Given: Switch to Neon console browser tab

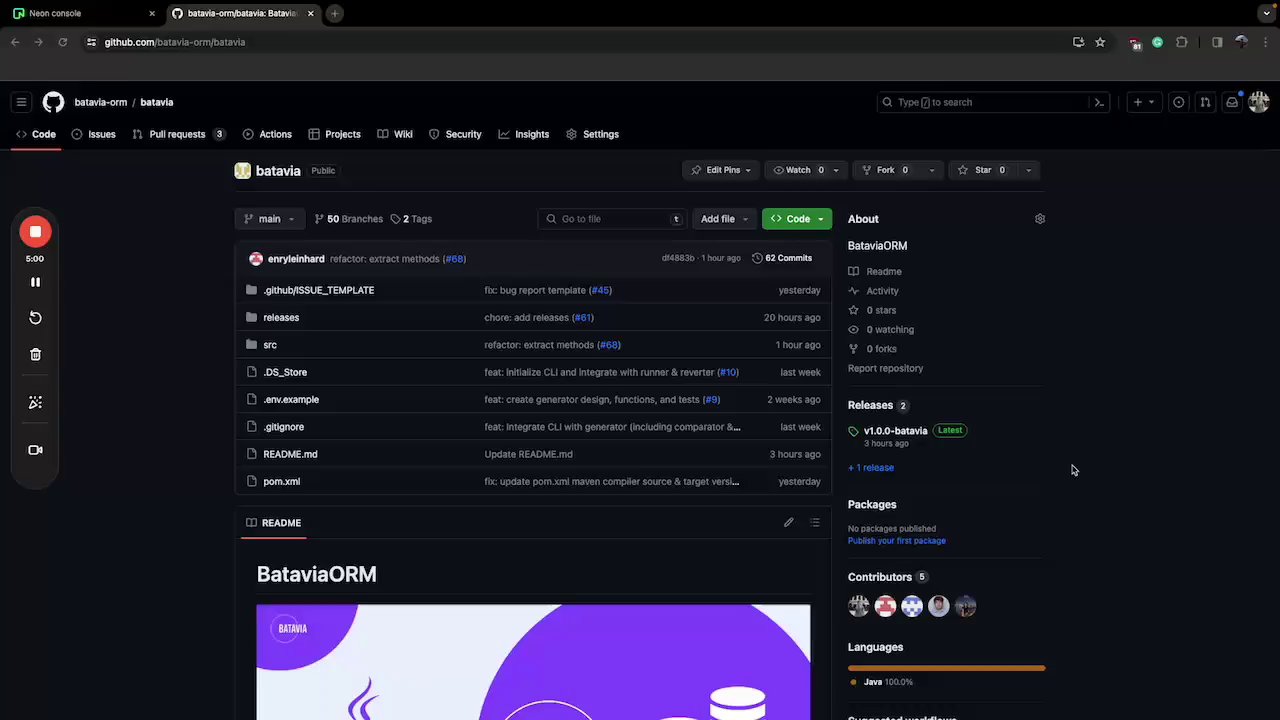Looking at the screenshot, I should [x=83, y=13].
